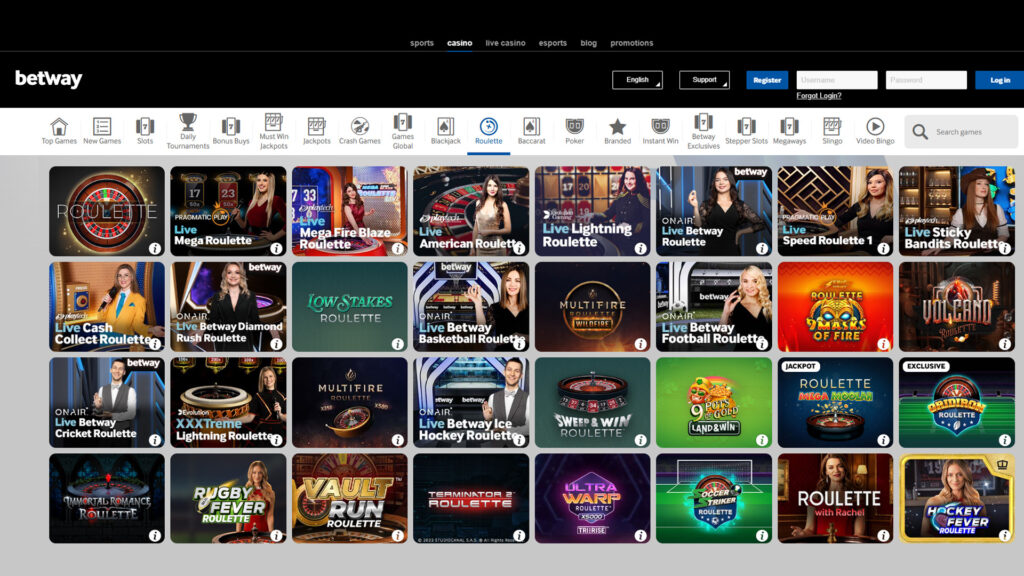
Task: Select the Games Global category
Action: coord(403,131)
